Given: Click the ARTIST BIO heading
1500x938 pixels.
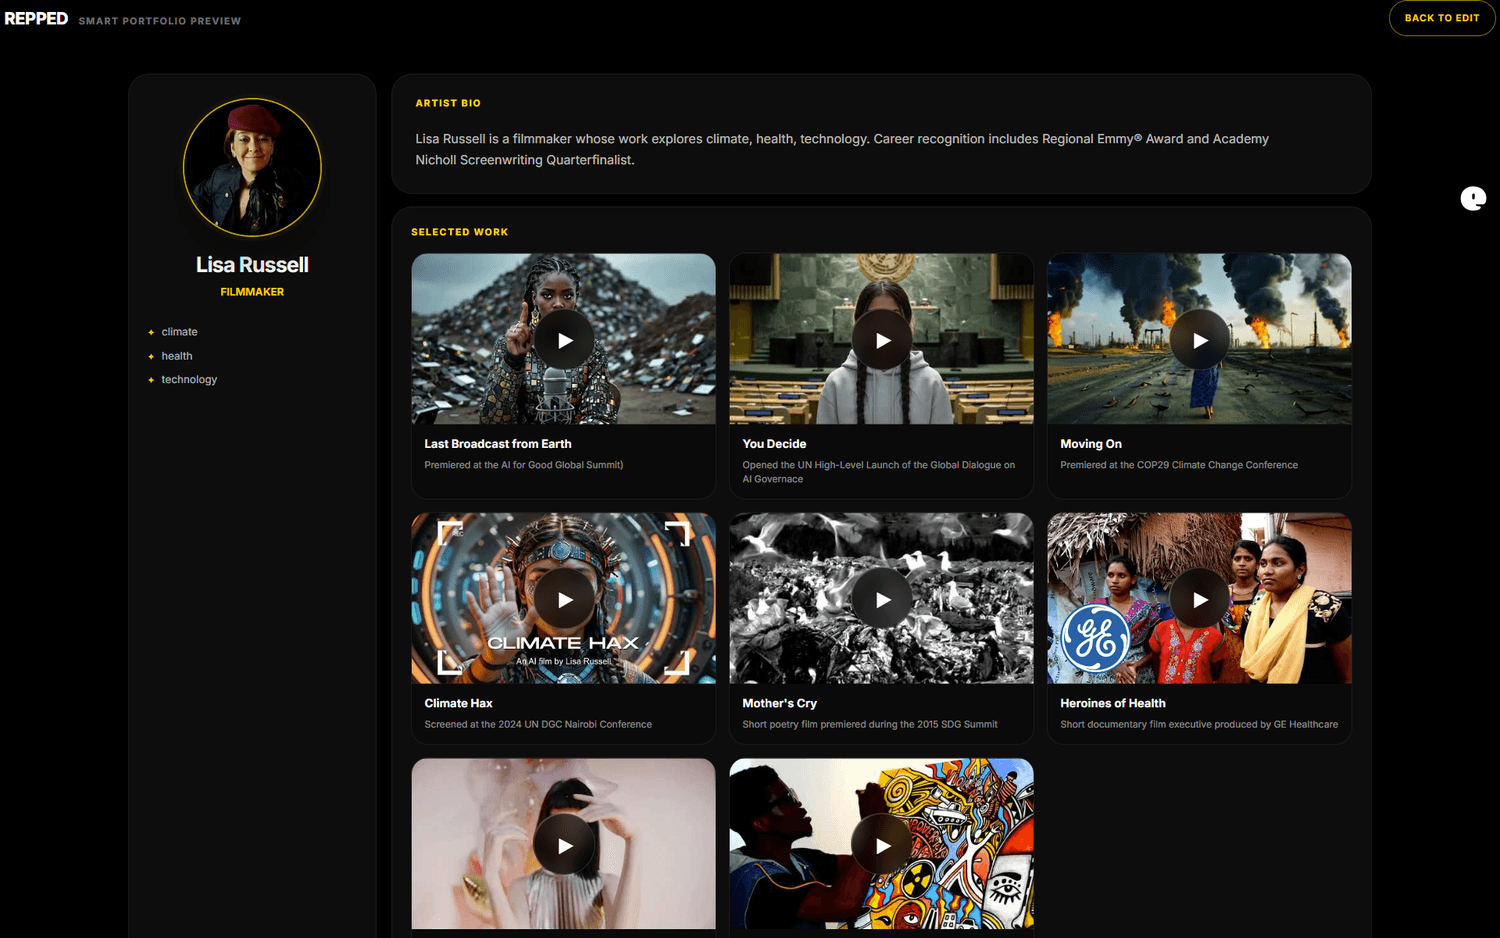Looking at the screenshot, I should (x=448, y=103).
